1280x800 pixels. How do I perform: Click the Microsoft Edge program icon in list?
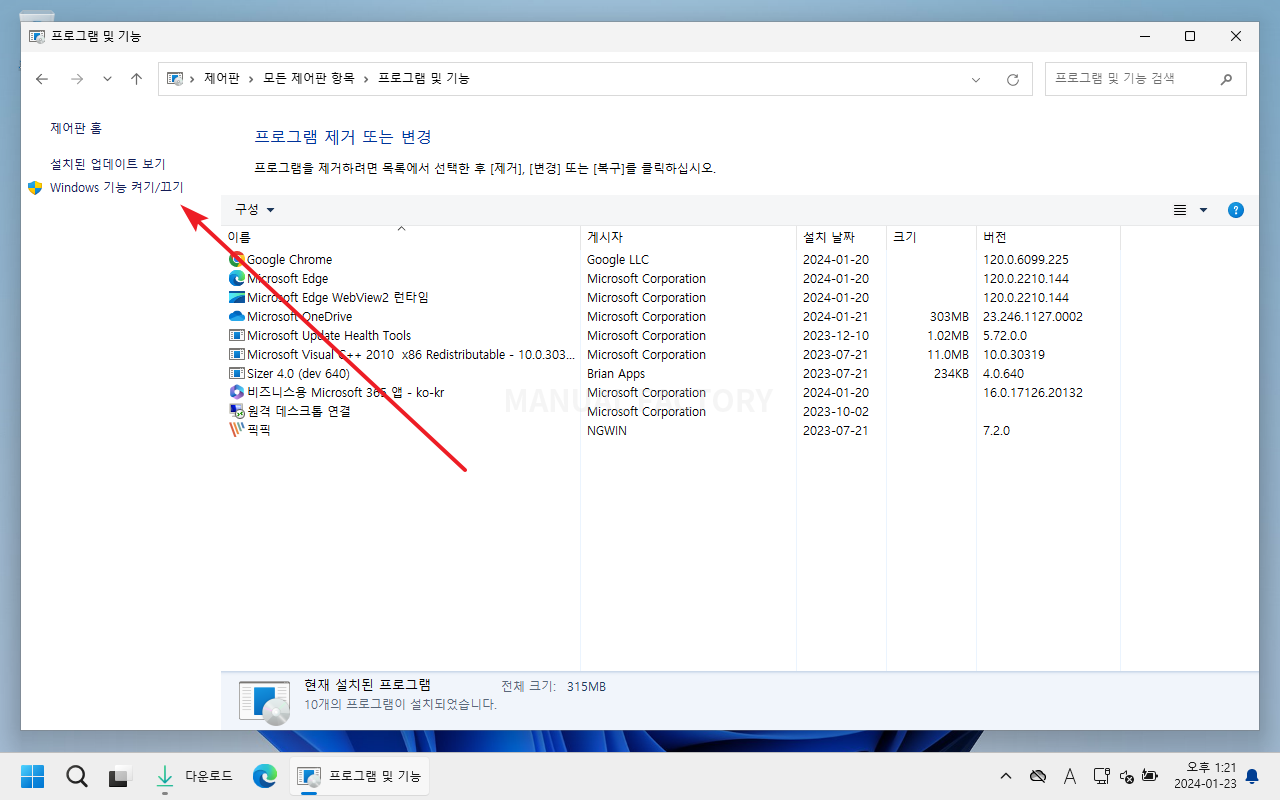pyautogui.click(x=237, y=279)
